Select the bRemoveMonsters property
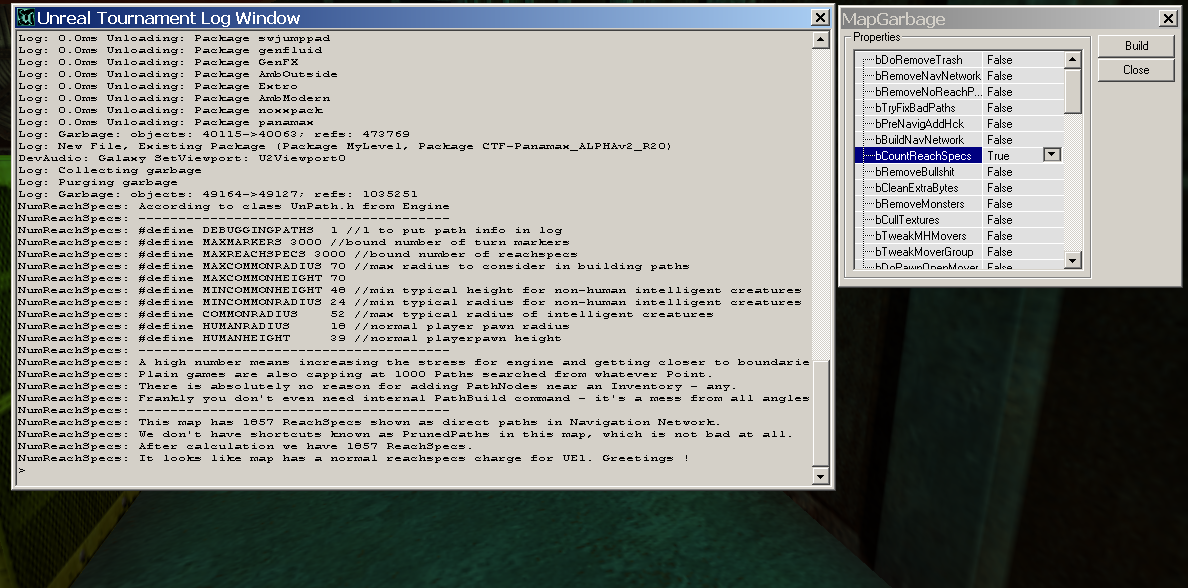Screen dimensions: 1188x588 click(x=920, y=204)
